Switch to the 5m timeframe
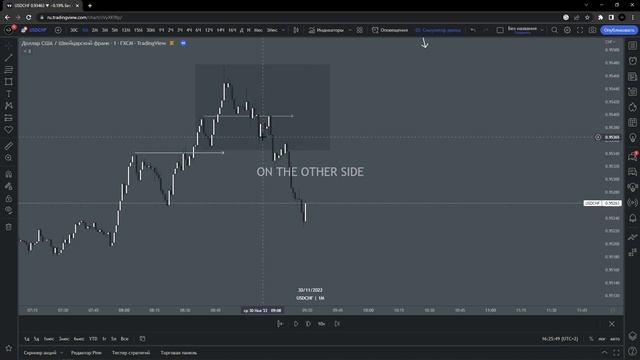 (115, 30)
